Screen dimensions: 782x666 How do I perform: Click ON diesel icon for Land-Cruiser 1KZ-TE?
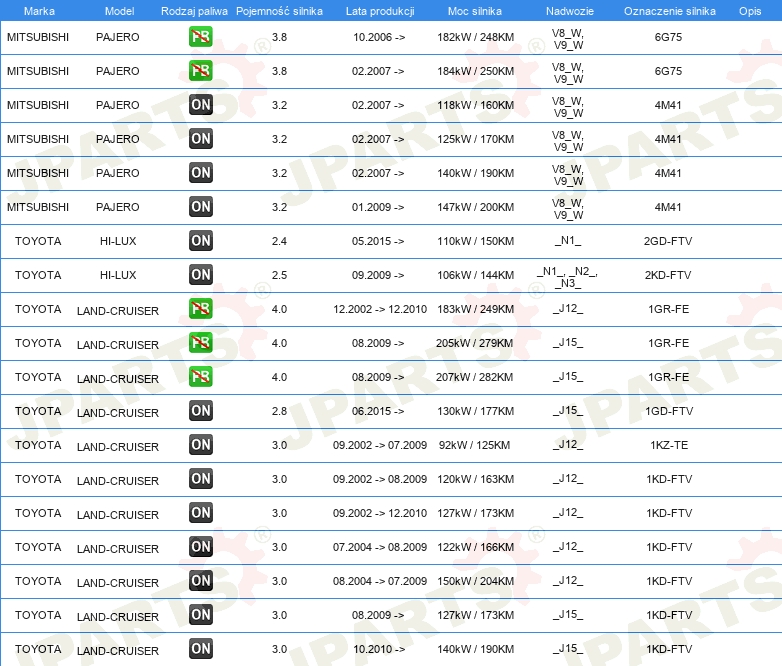point(200,444)
